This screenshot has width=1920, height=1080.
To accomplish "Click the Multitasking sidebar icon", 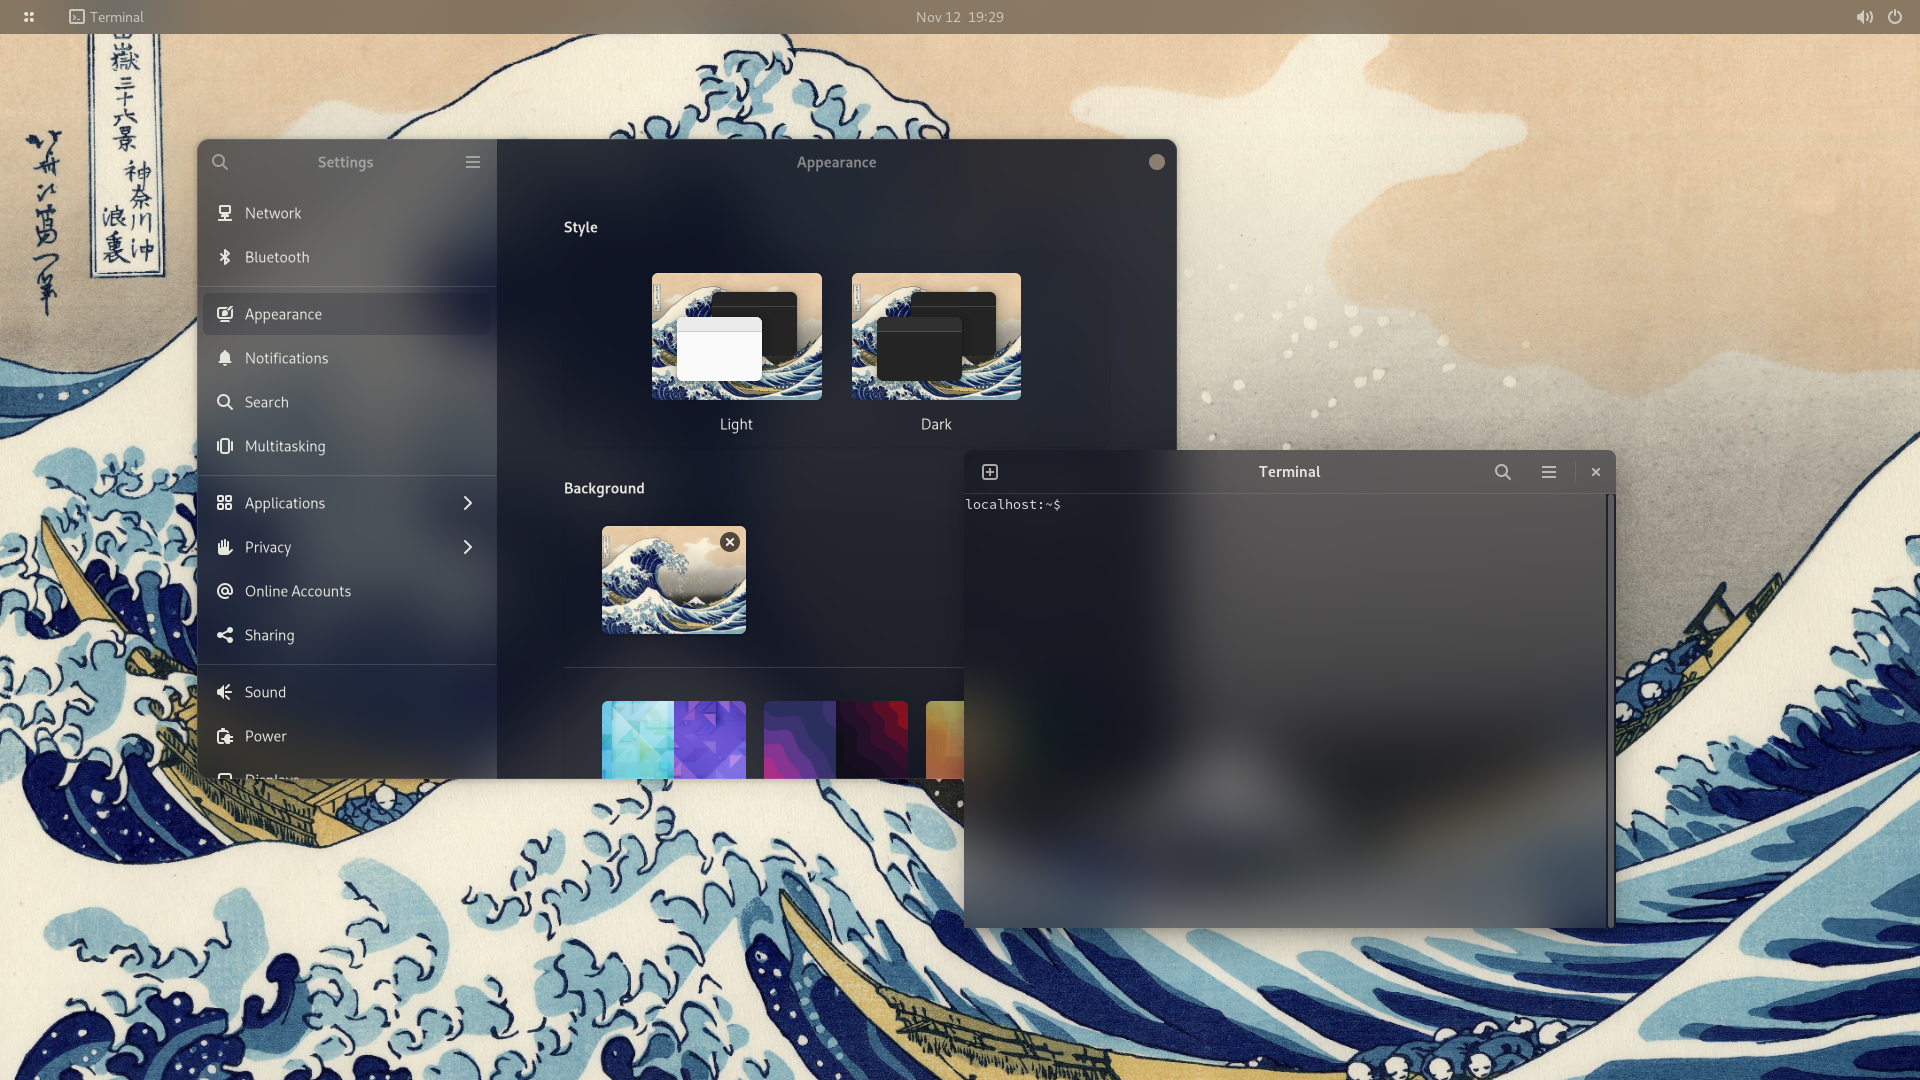I will (x=225, y=446).
